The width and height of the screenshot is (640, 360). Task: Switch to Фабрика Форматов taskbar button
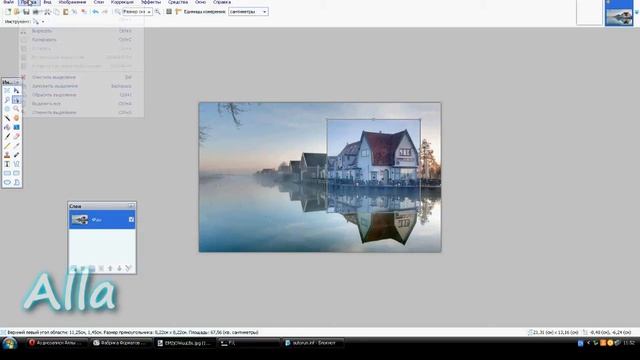(121, 343)
